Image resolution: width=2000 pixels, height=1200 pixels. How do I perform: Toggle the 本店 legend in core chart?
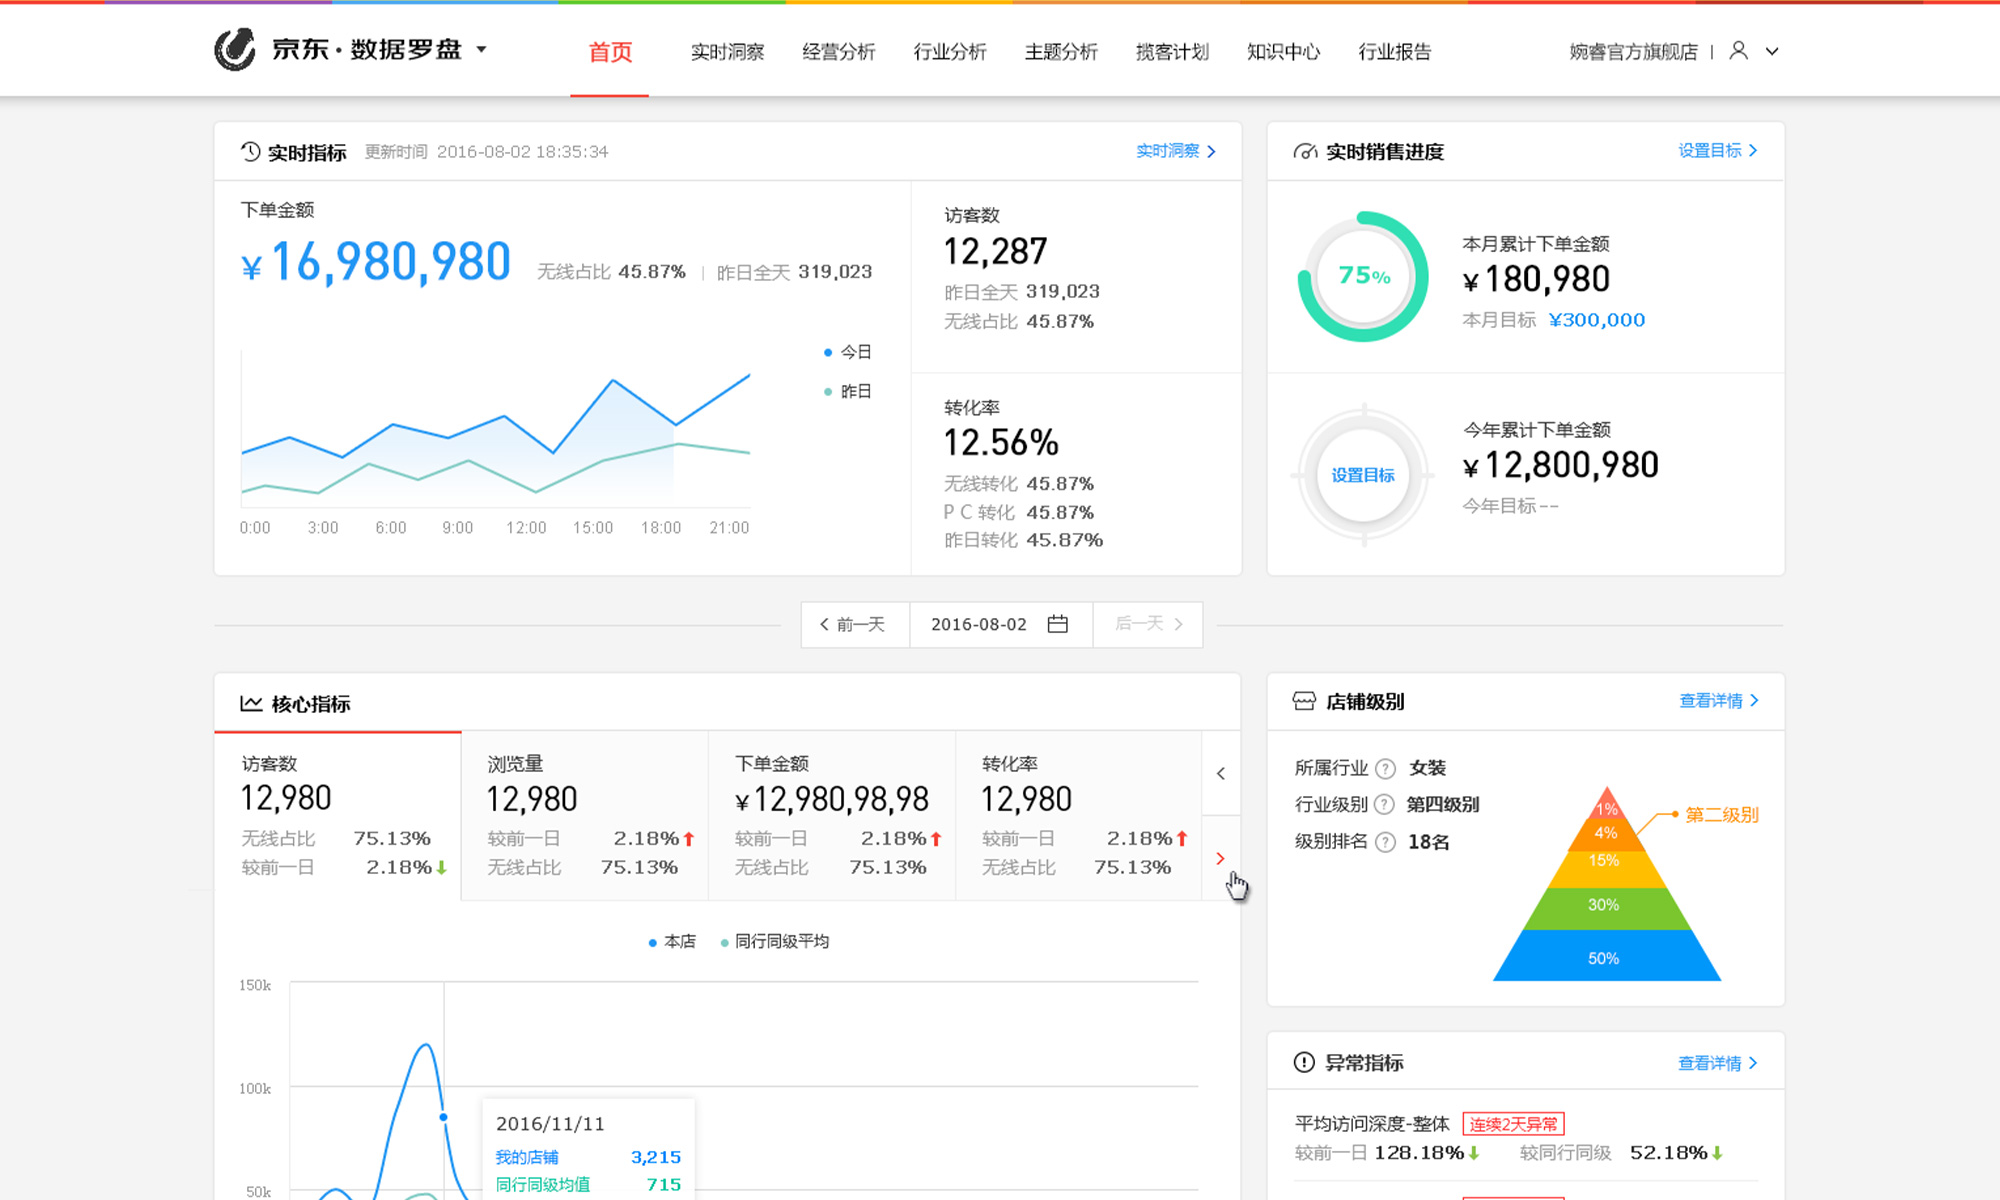[x=672, y=941]
